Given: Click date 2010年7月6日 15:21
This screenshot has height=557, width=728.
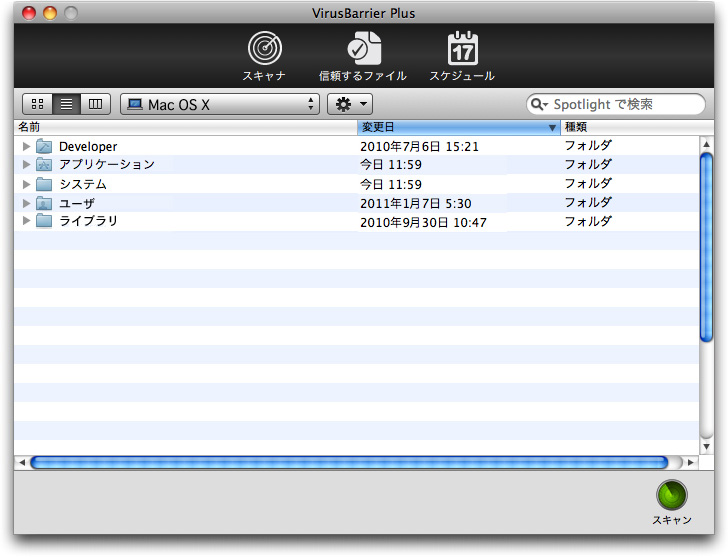Looking at the screenshot, I should pyautogui.click(x=419, y=147).
